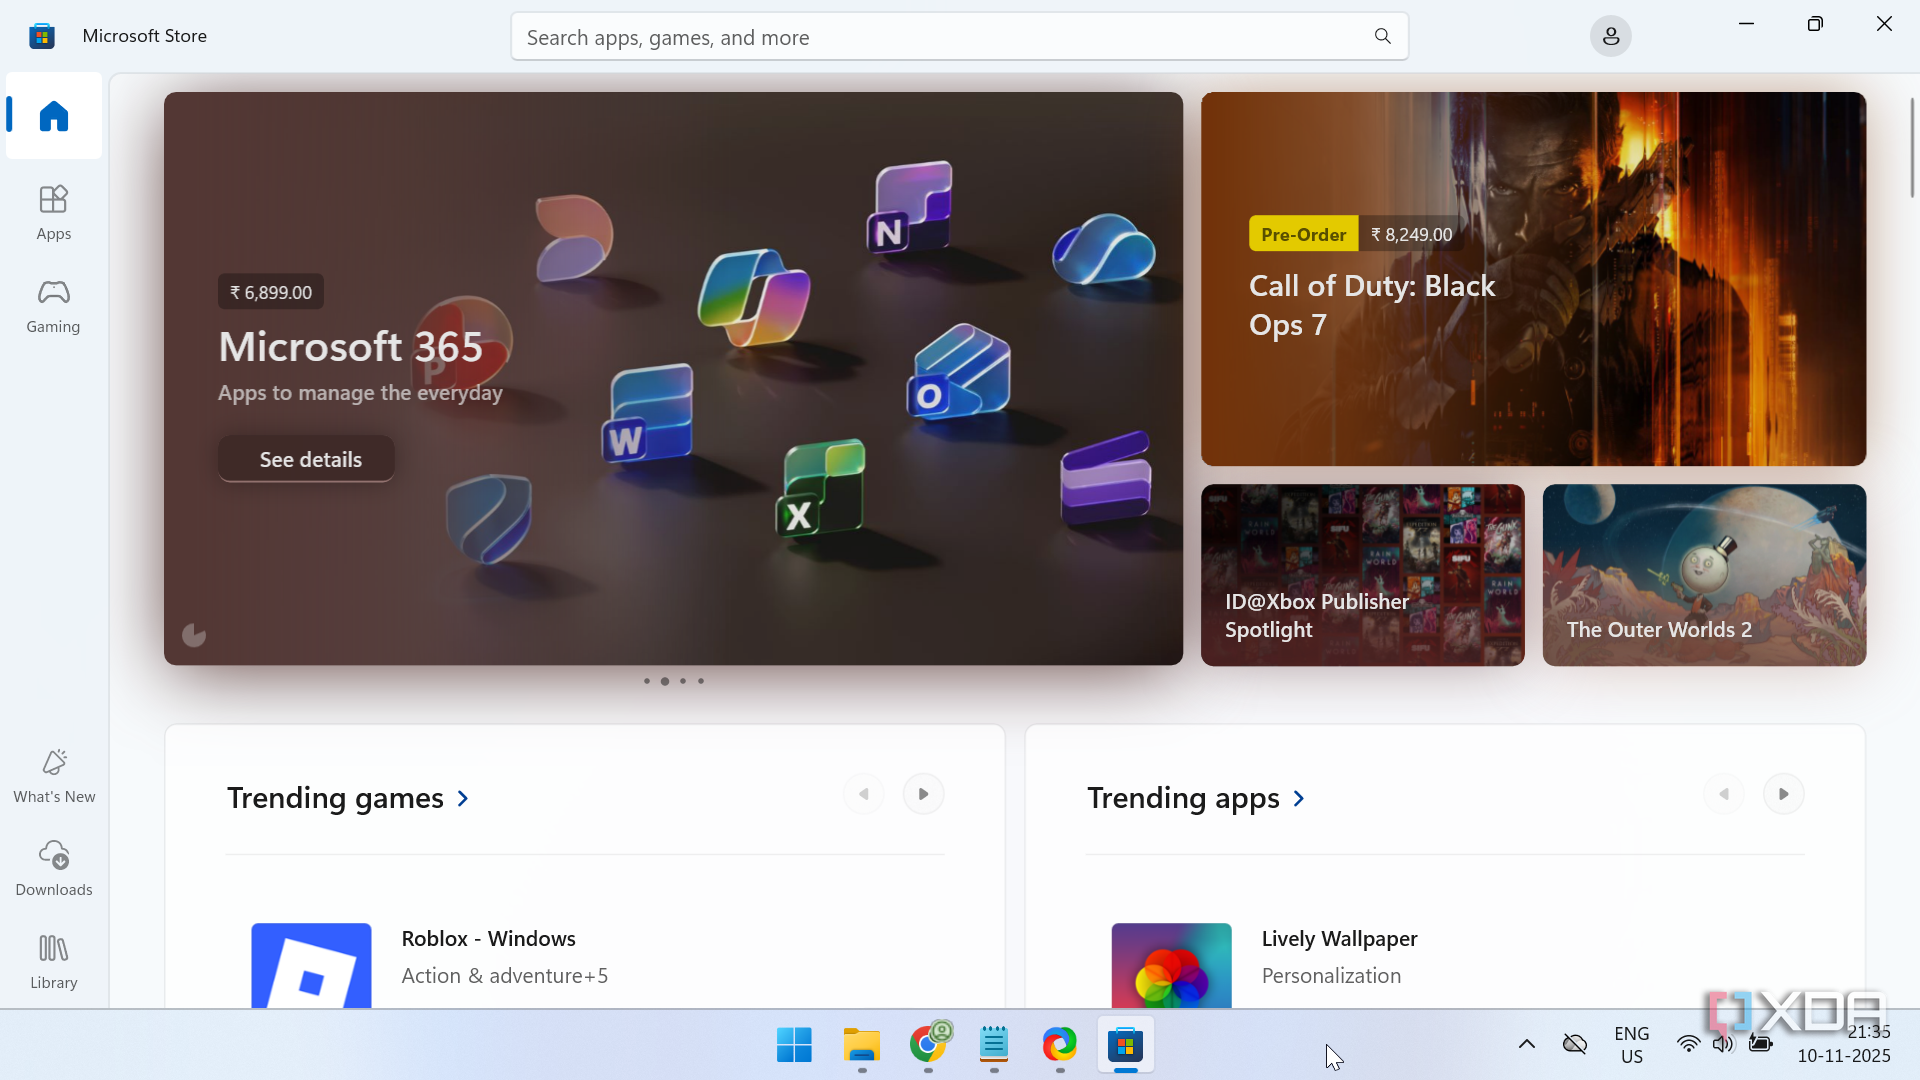
Task: Click the user profile account icon
Action: pyautogui.click(x=1610, y=37)
